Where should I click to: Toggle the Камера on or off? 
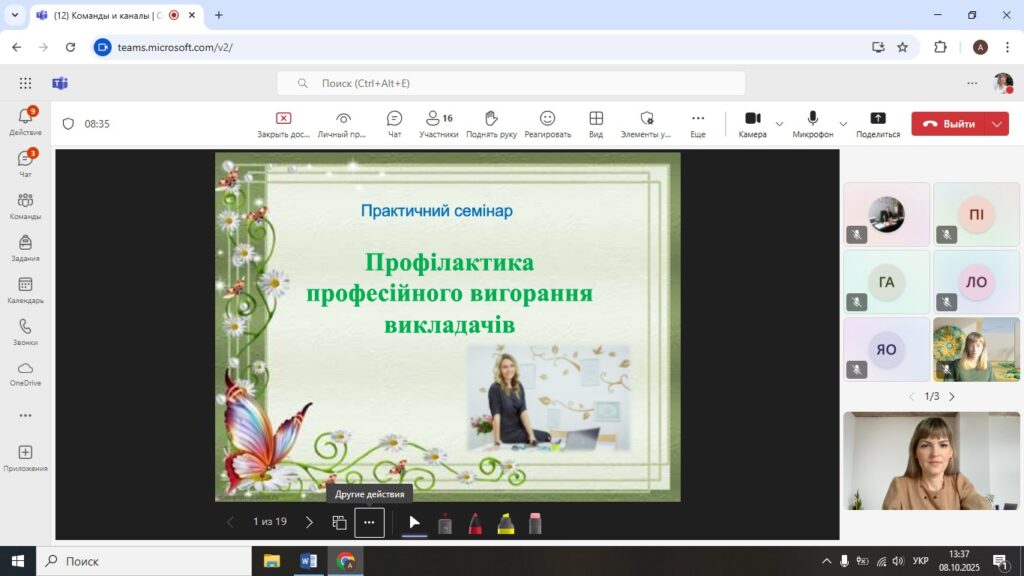coord(752,123)
